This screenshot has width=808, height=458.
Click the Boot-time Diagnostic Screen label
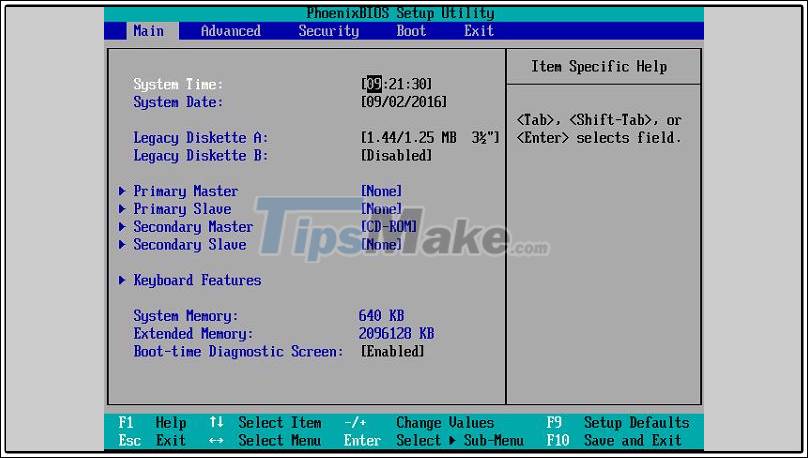238,351
